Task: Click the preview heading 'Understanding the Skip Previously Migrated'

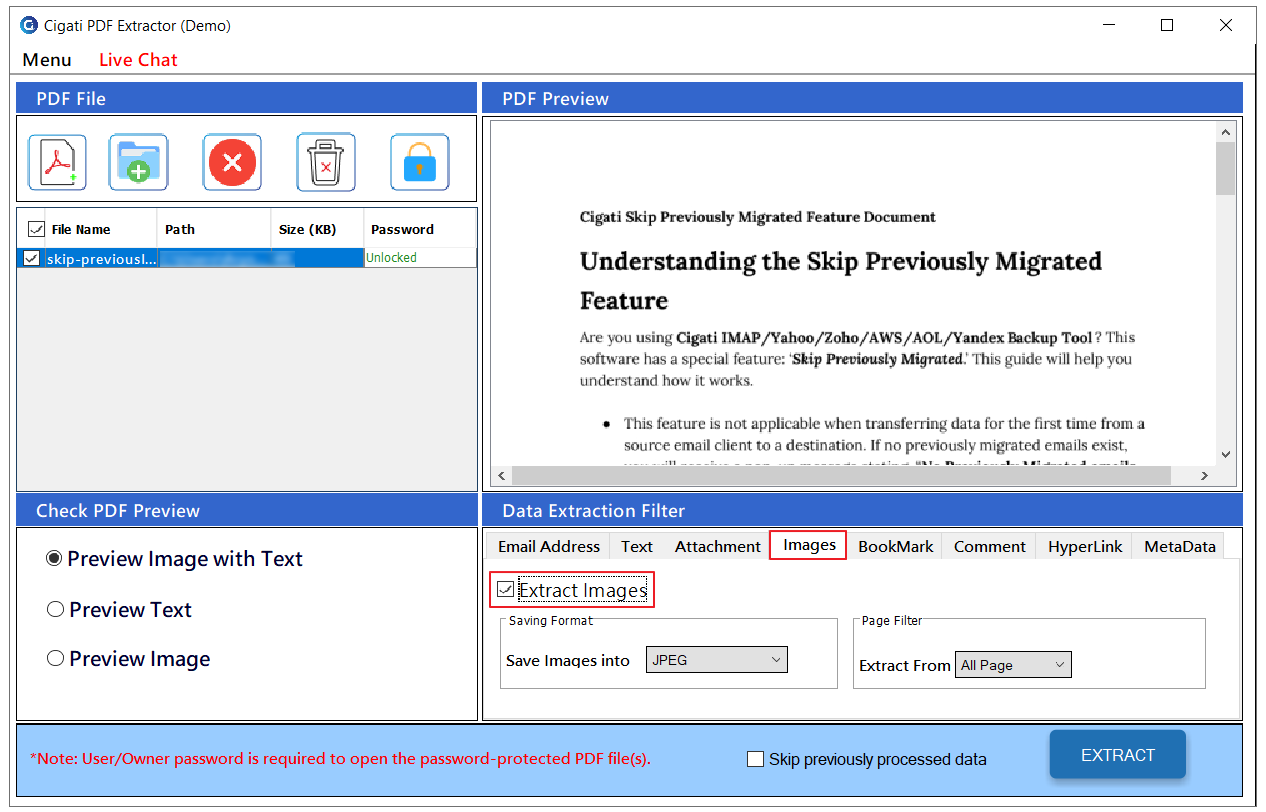Action: (841, 262)
